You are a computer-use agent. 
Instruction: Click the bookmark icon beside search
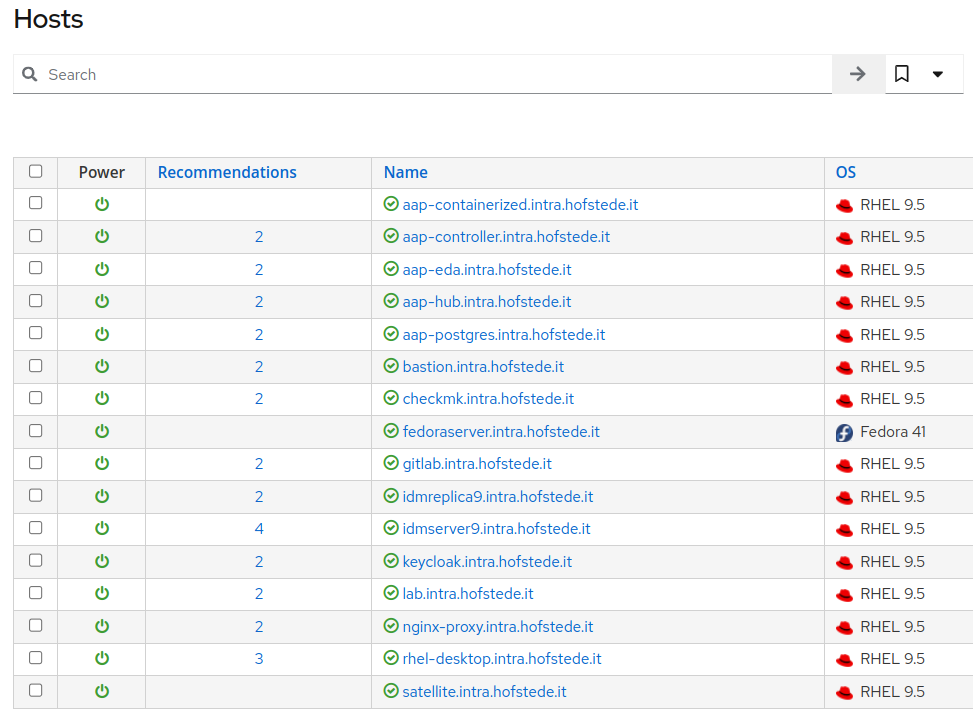click(902, 74)
